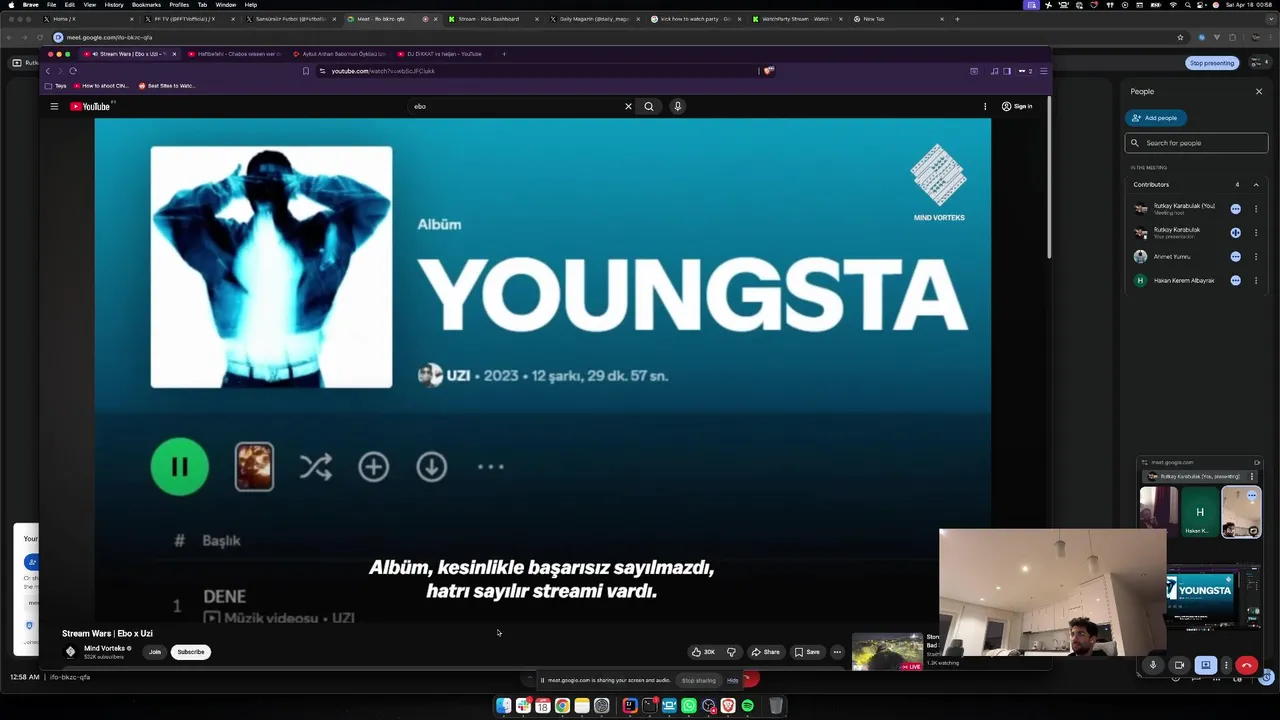Open How to shoot CIN bookmark
Image resolution: width=1280 pixels, height=720 pixels.
pos(100,86)
